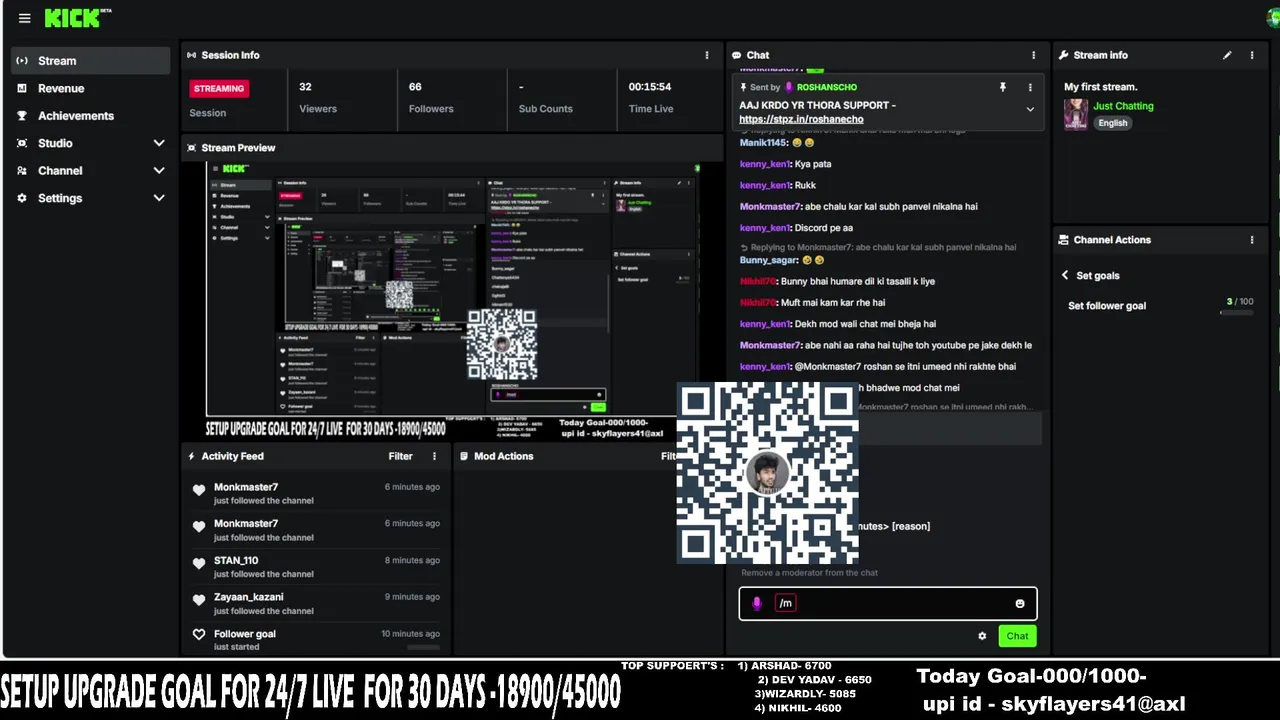The image size is (1280, 720).
Task: Open the emoji picker in chat
Action: [1020, 604]
